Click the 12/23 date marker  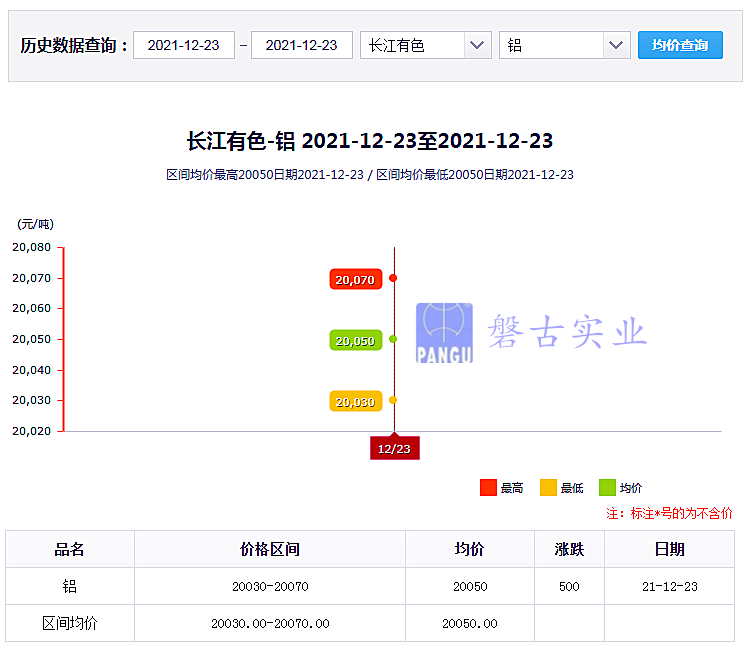pyautogui.click(x=394, y=448)
